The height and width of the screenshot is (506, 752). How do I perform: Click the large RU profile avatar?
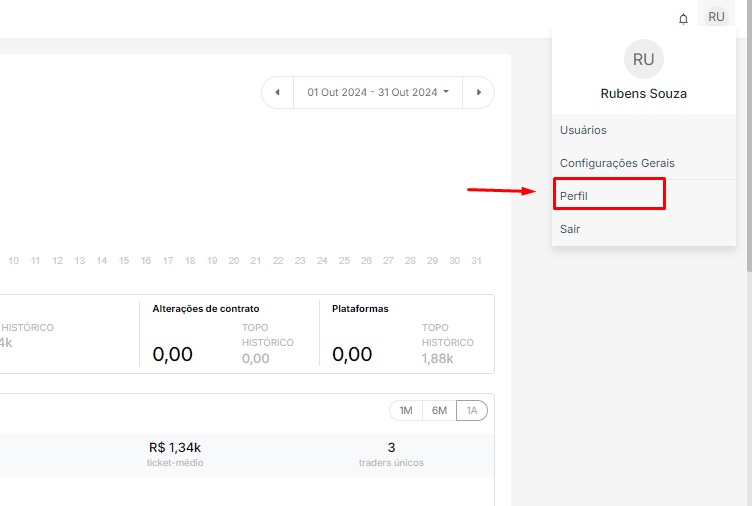643,60
